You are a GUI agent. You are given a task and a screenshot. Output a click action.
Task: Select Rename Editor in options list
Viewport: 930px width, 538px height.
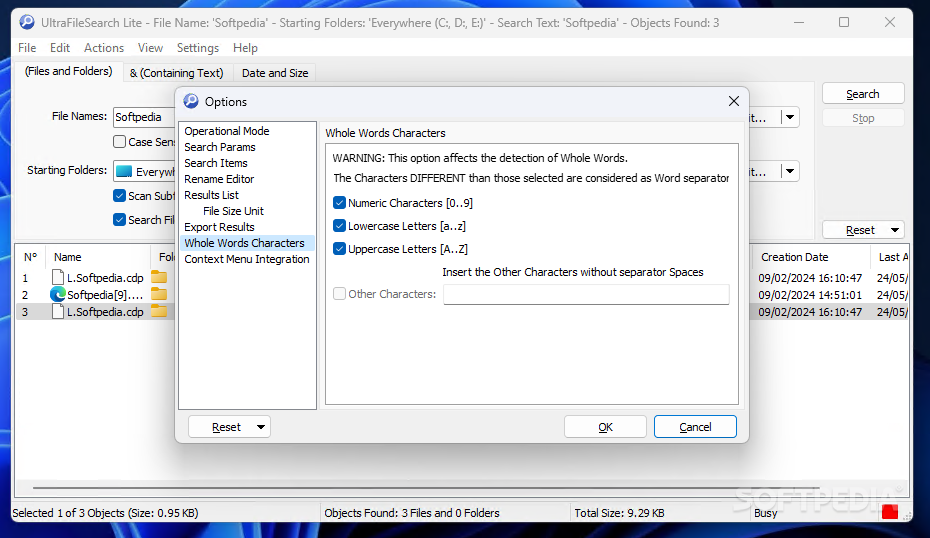tap(219, 179)
